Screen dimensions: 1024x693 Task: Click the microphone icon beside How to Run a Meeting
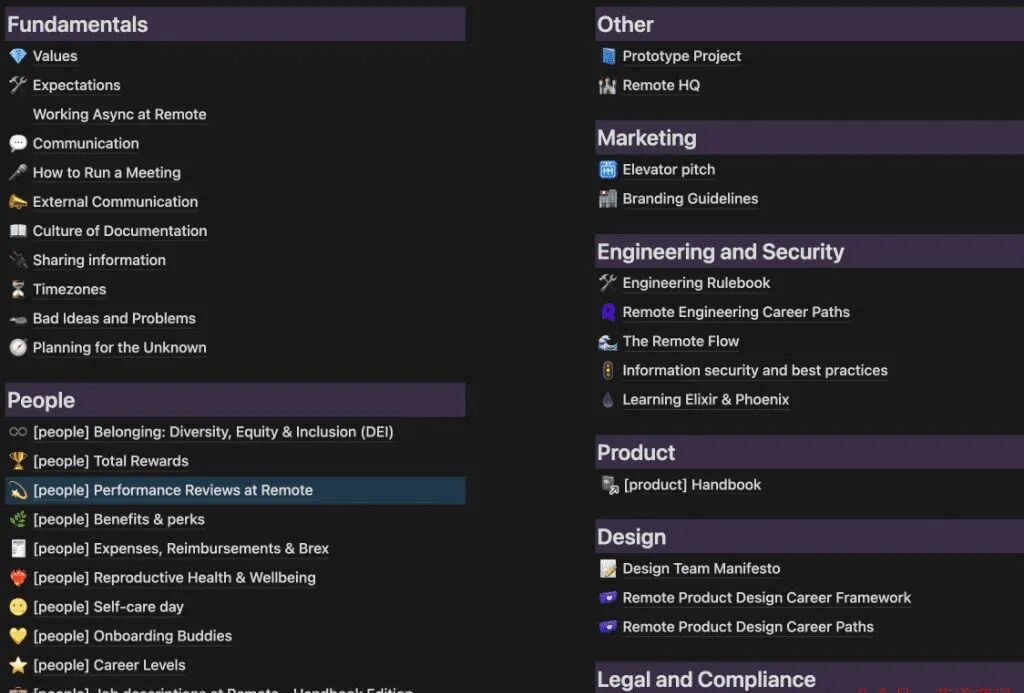tap(17, 173)
